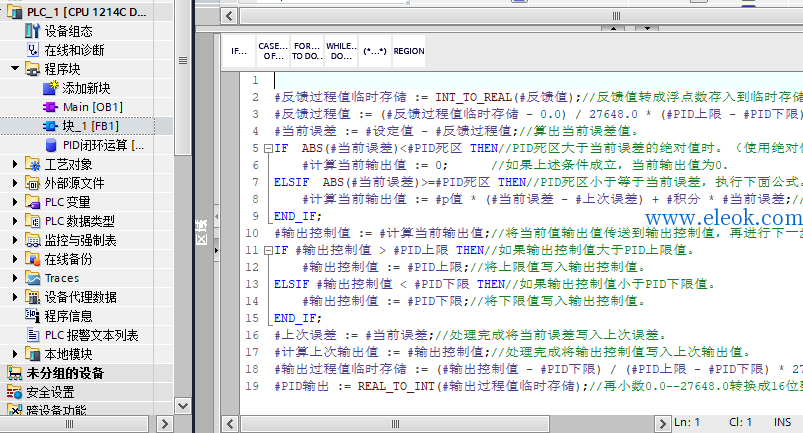Select Main [OB1] in project tree
The image size is (803, 433).
pyautogui.click(x=93, y=107)
